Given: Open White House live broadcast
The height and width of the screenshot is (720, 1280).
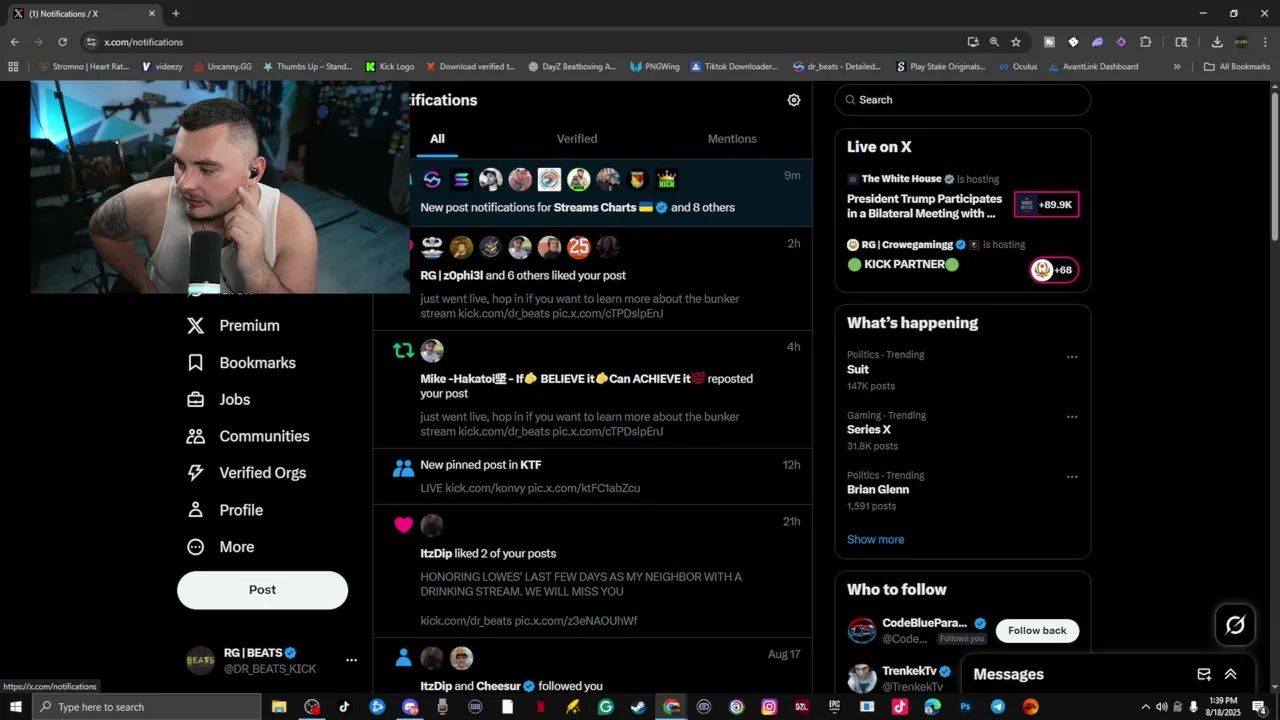Looking at the screenshot, I should coord(963,196).
